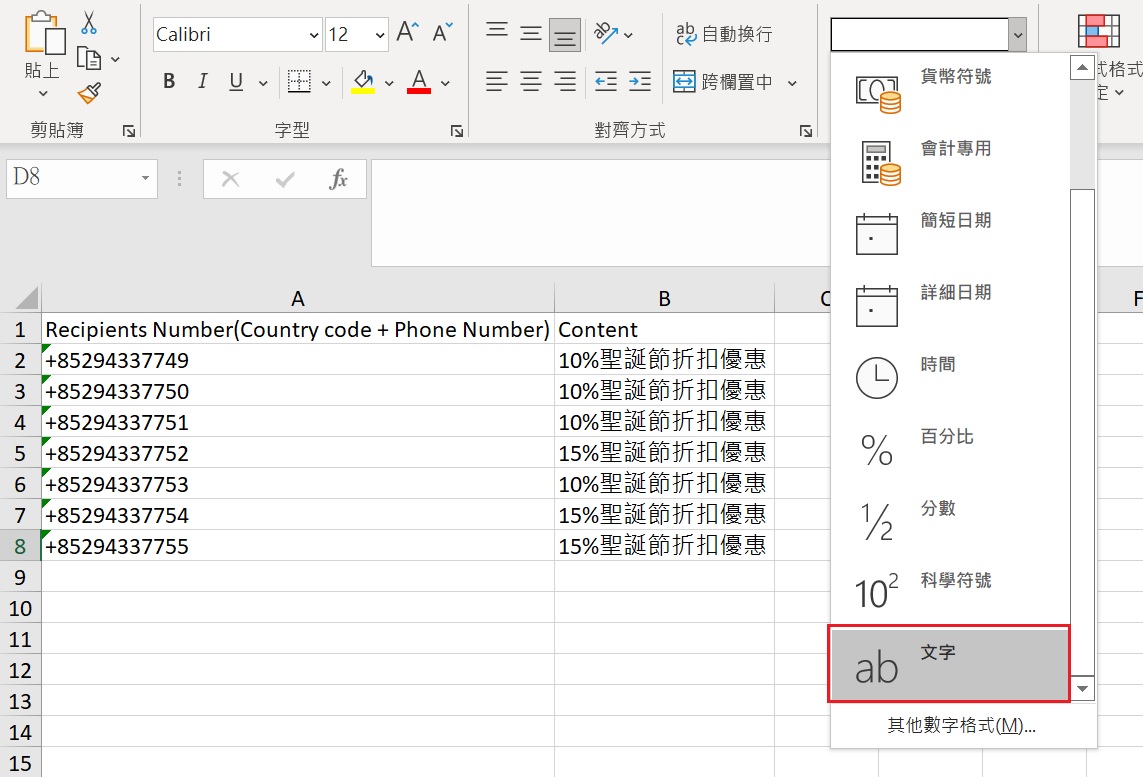Screen dimensions: 1143x777
Task: Open the font size dropdown
Action: coord(380,35)
